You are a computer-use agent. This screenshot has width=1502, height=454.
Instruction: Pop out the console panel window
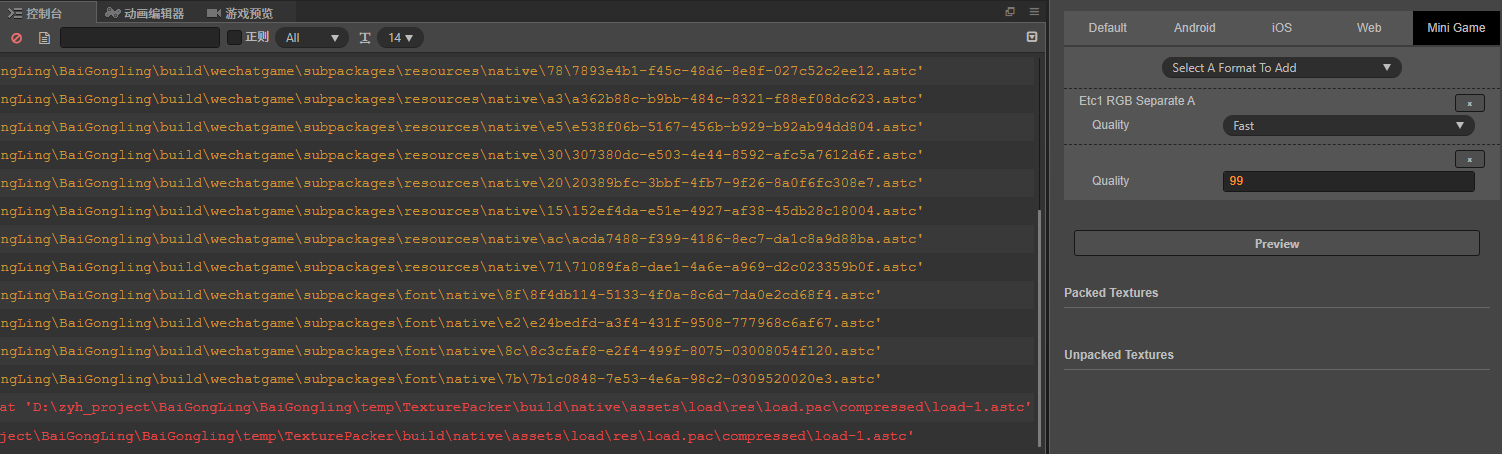coord(1010,12)
